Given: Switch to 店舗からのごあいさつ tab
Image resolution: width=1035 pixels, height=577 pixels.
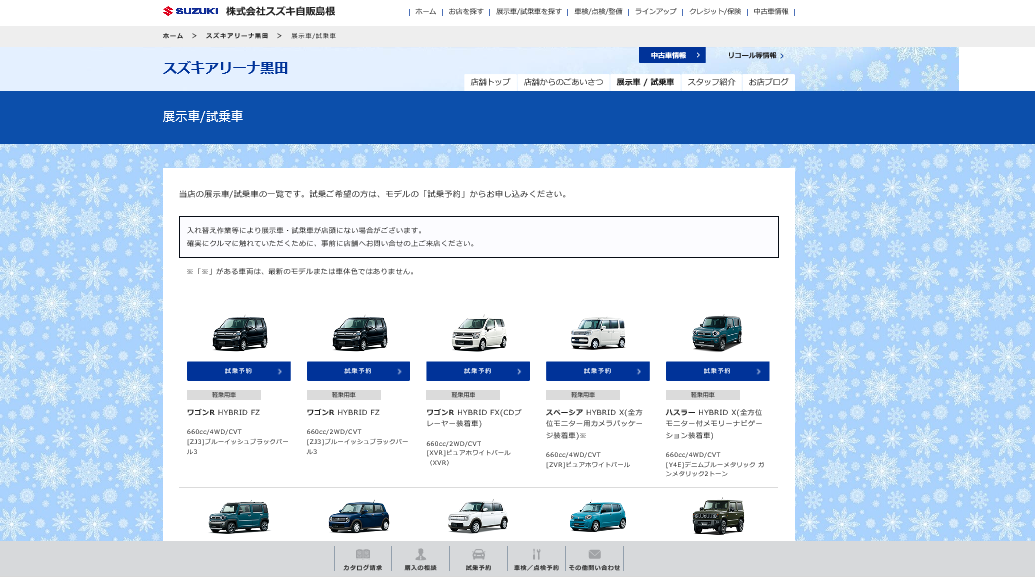Looking at the screenshot, I should coord(563,82).
